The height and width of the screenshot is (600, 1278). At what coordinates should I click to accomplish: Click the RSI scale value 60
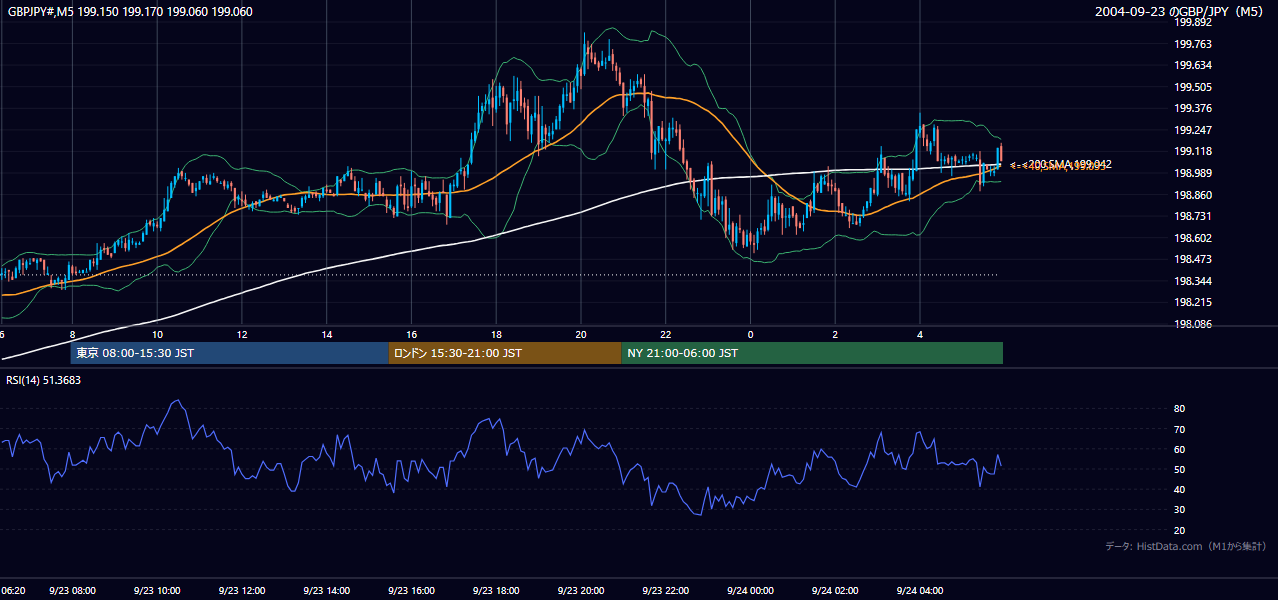click(1179, 449)
